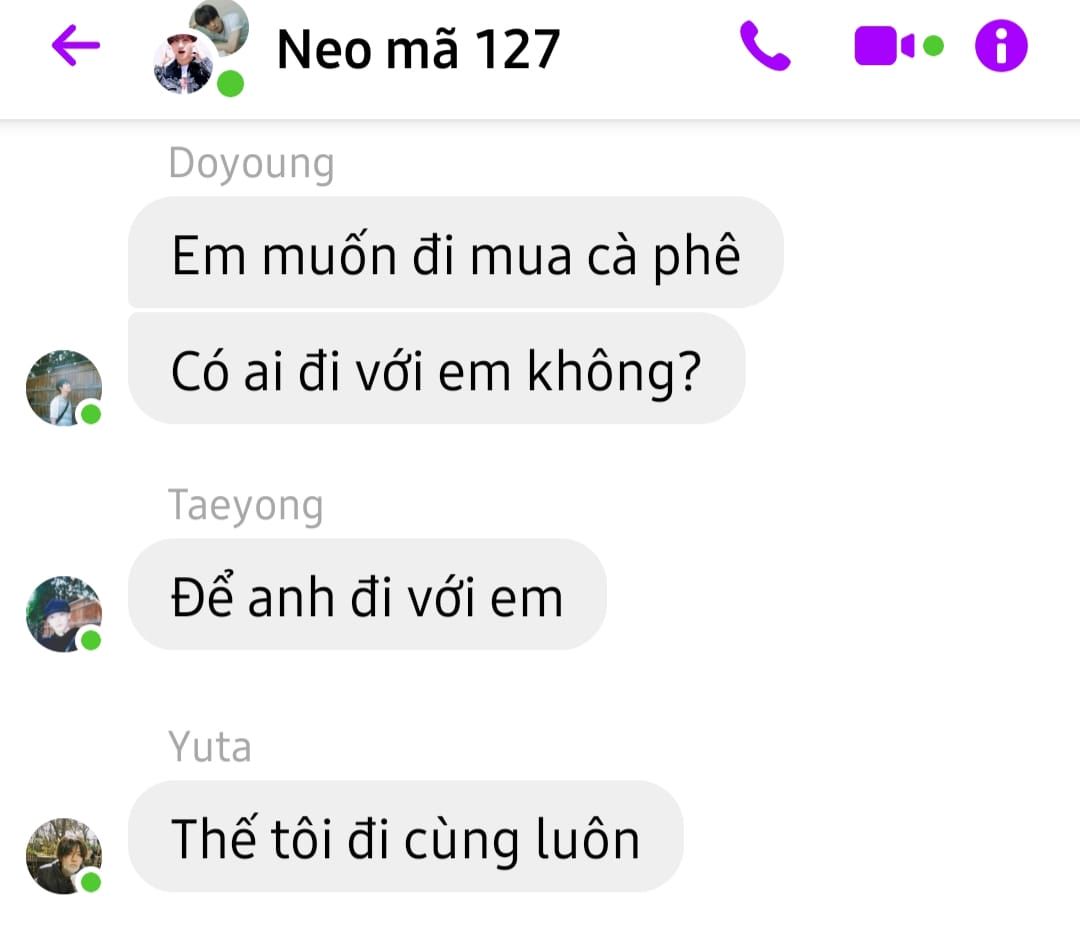Select the message Em muốn đi mua cà phê
This screenshot has width=1080, height=928.
pos(455,252)
